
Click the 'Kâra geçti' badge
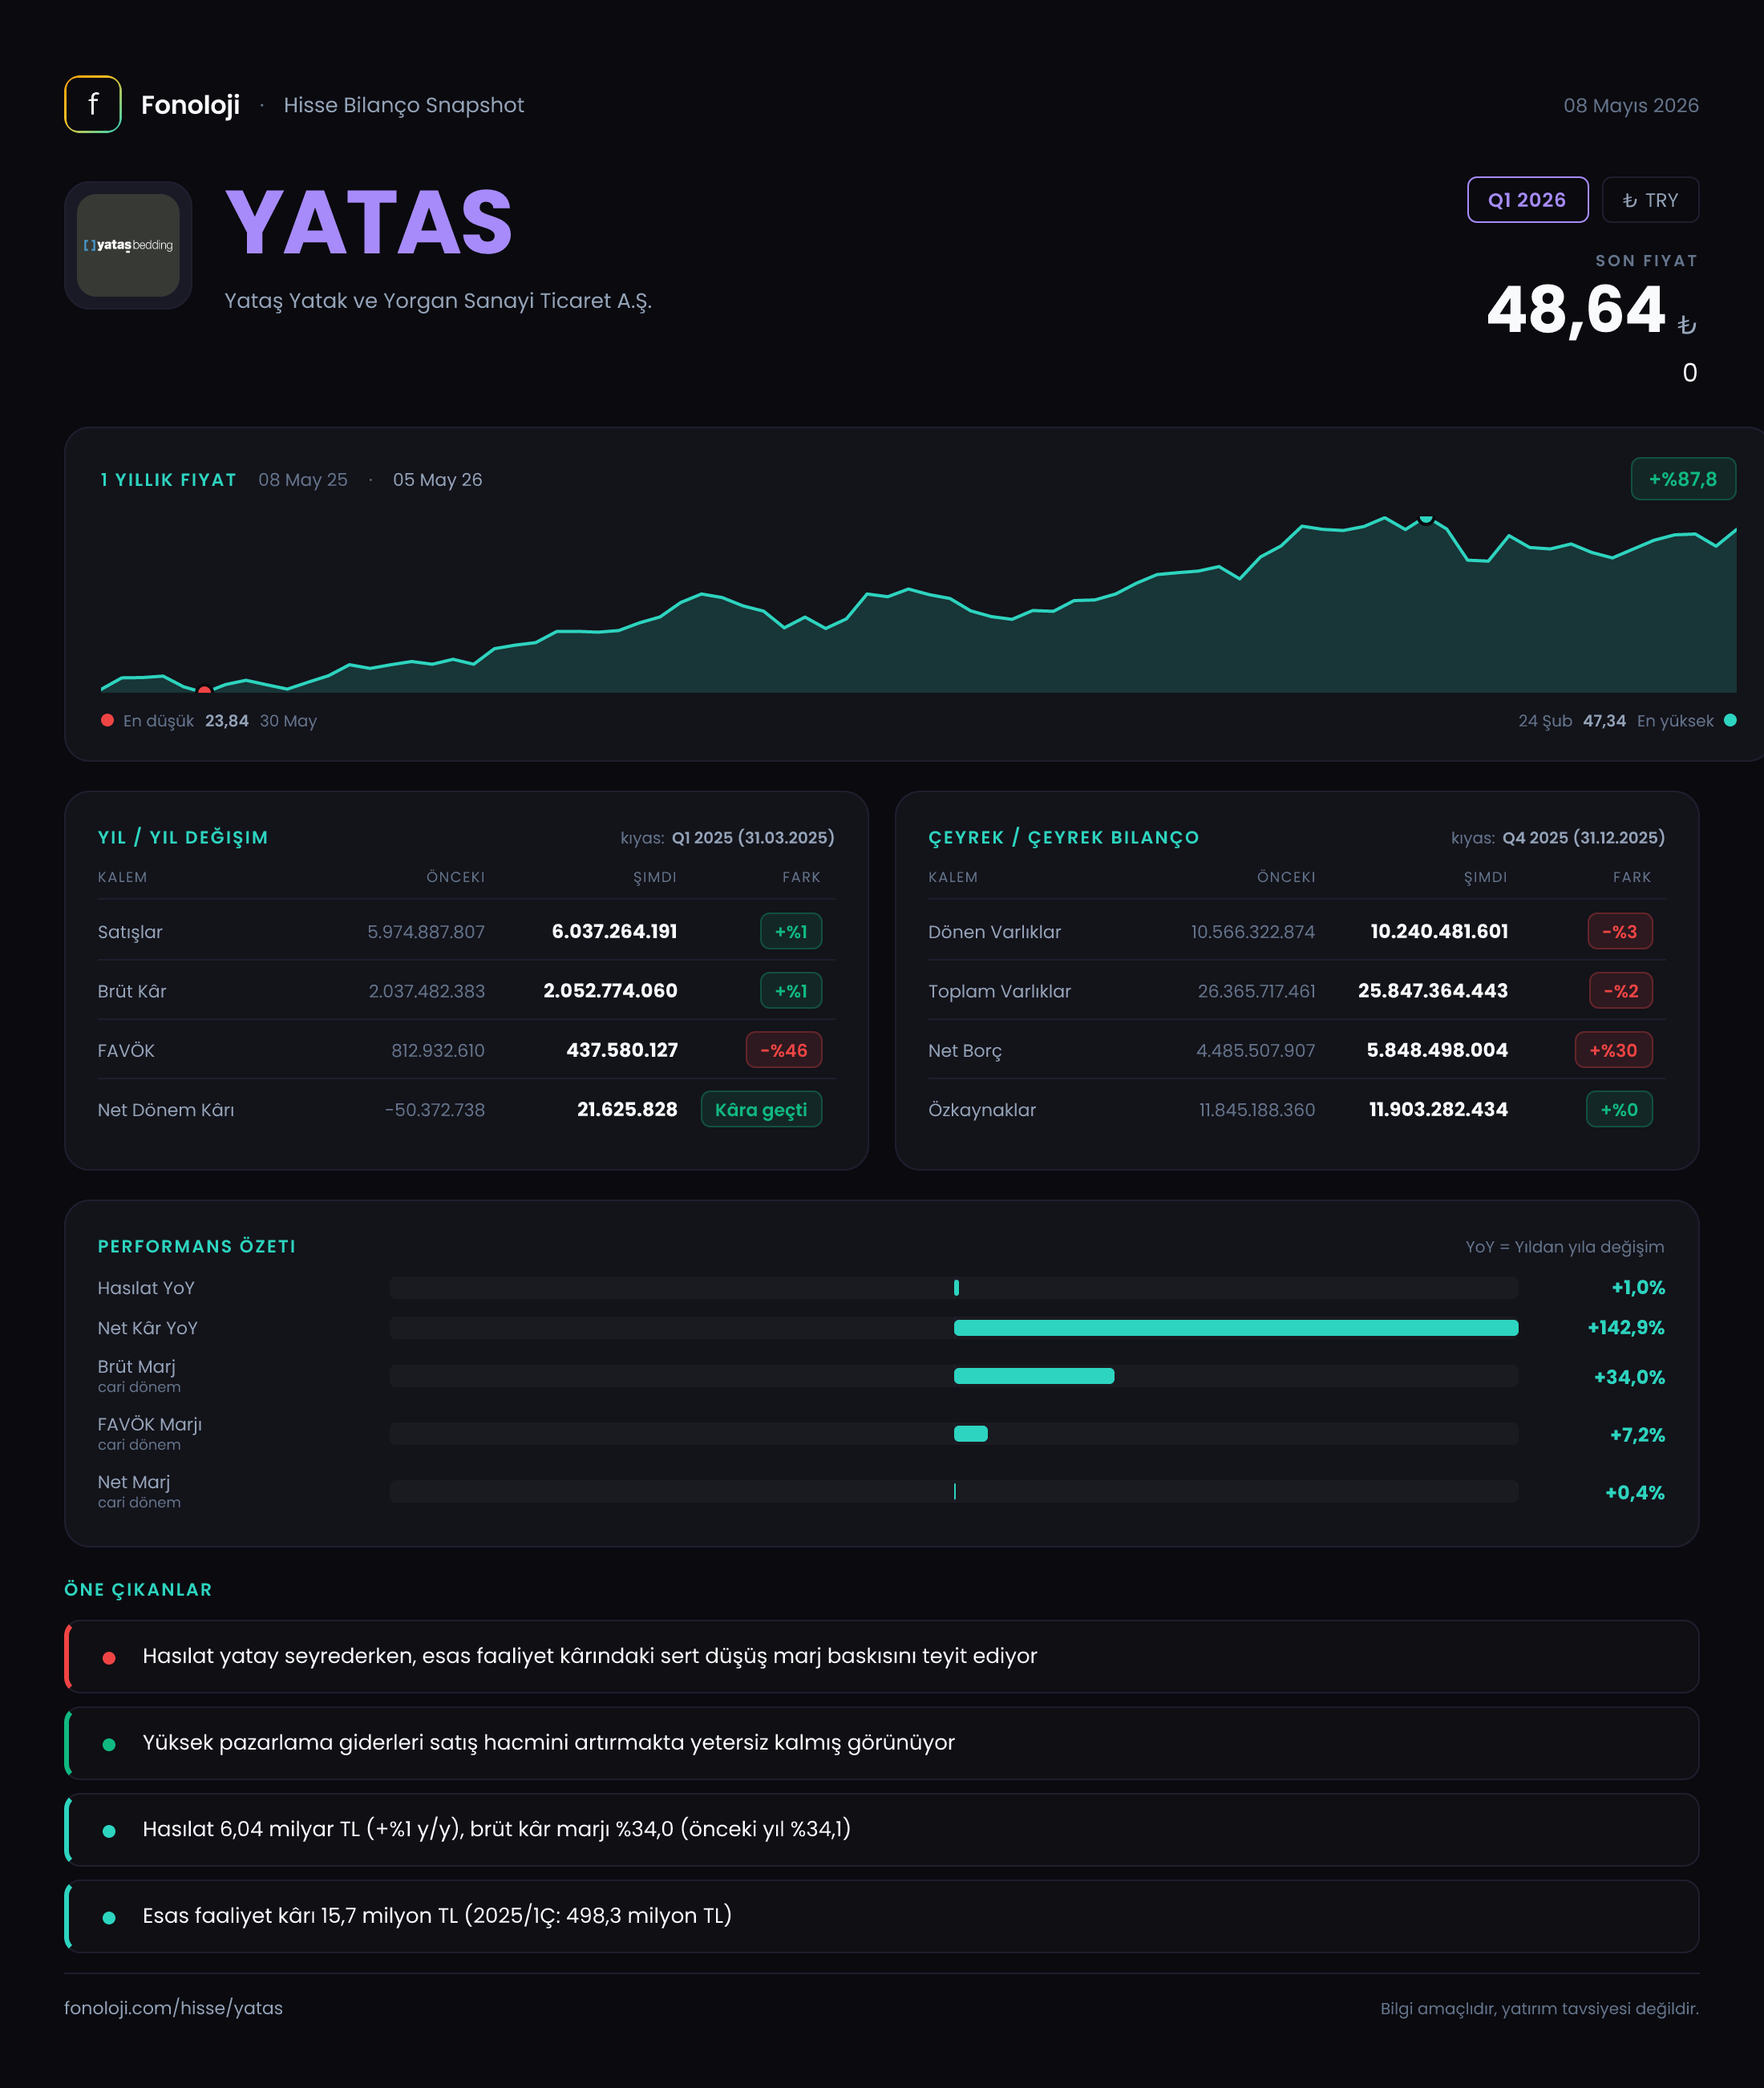[761, 1109]
